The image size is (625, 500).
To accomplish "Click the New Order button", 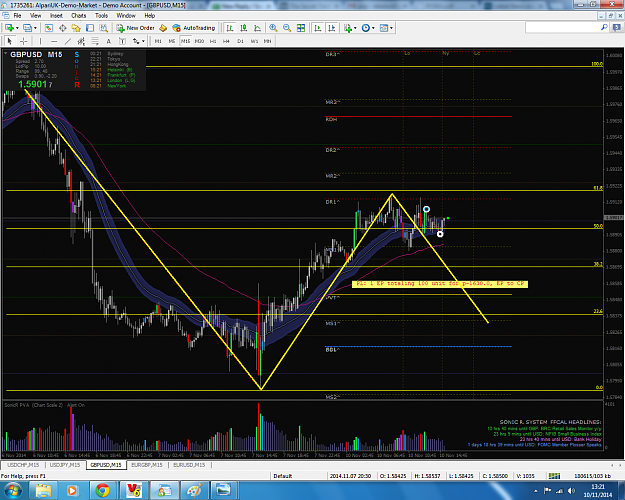I will pos(136,28).
